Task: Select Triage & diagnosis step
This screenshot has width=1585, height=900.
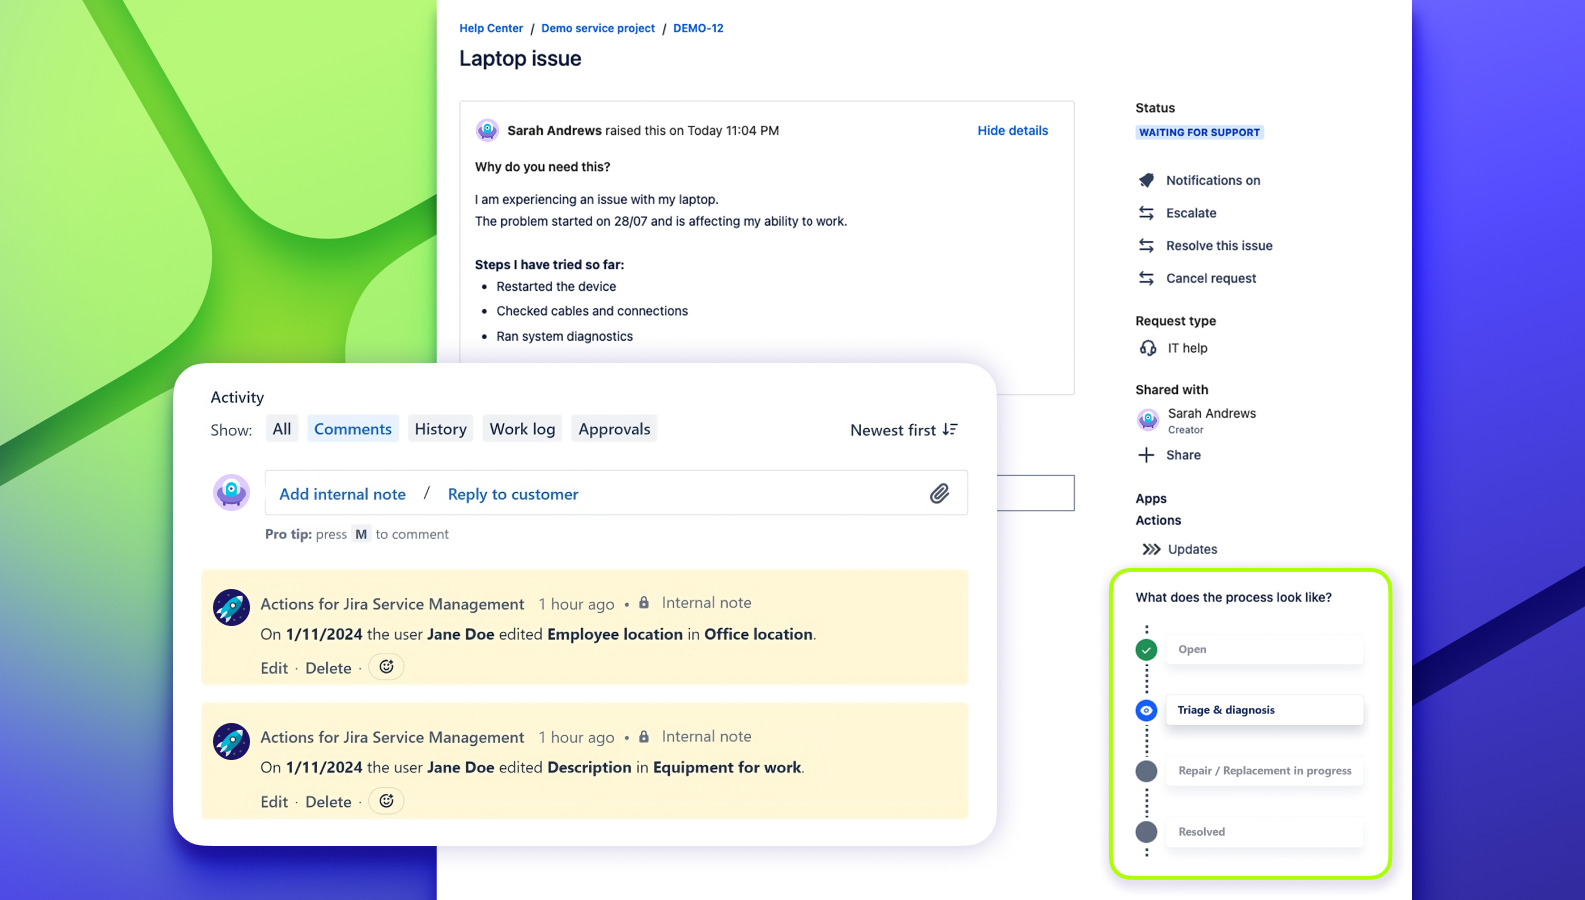Action: click(x=1265, y=710)
